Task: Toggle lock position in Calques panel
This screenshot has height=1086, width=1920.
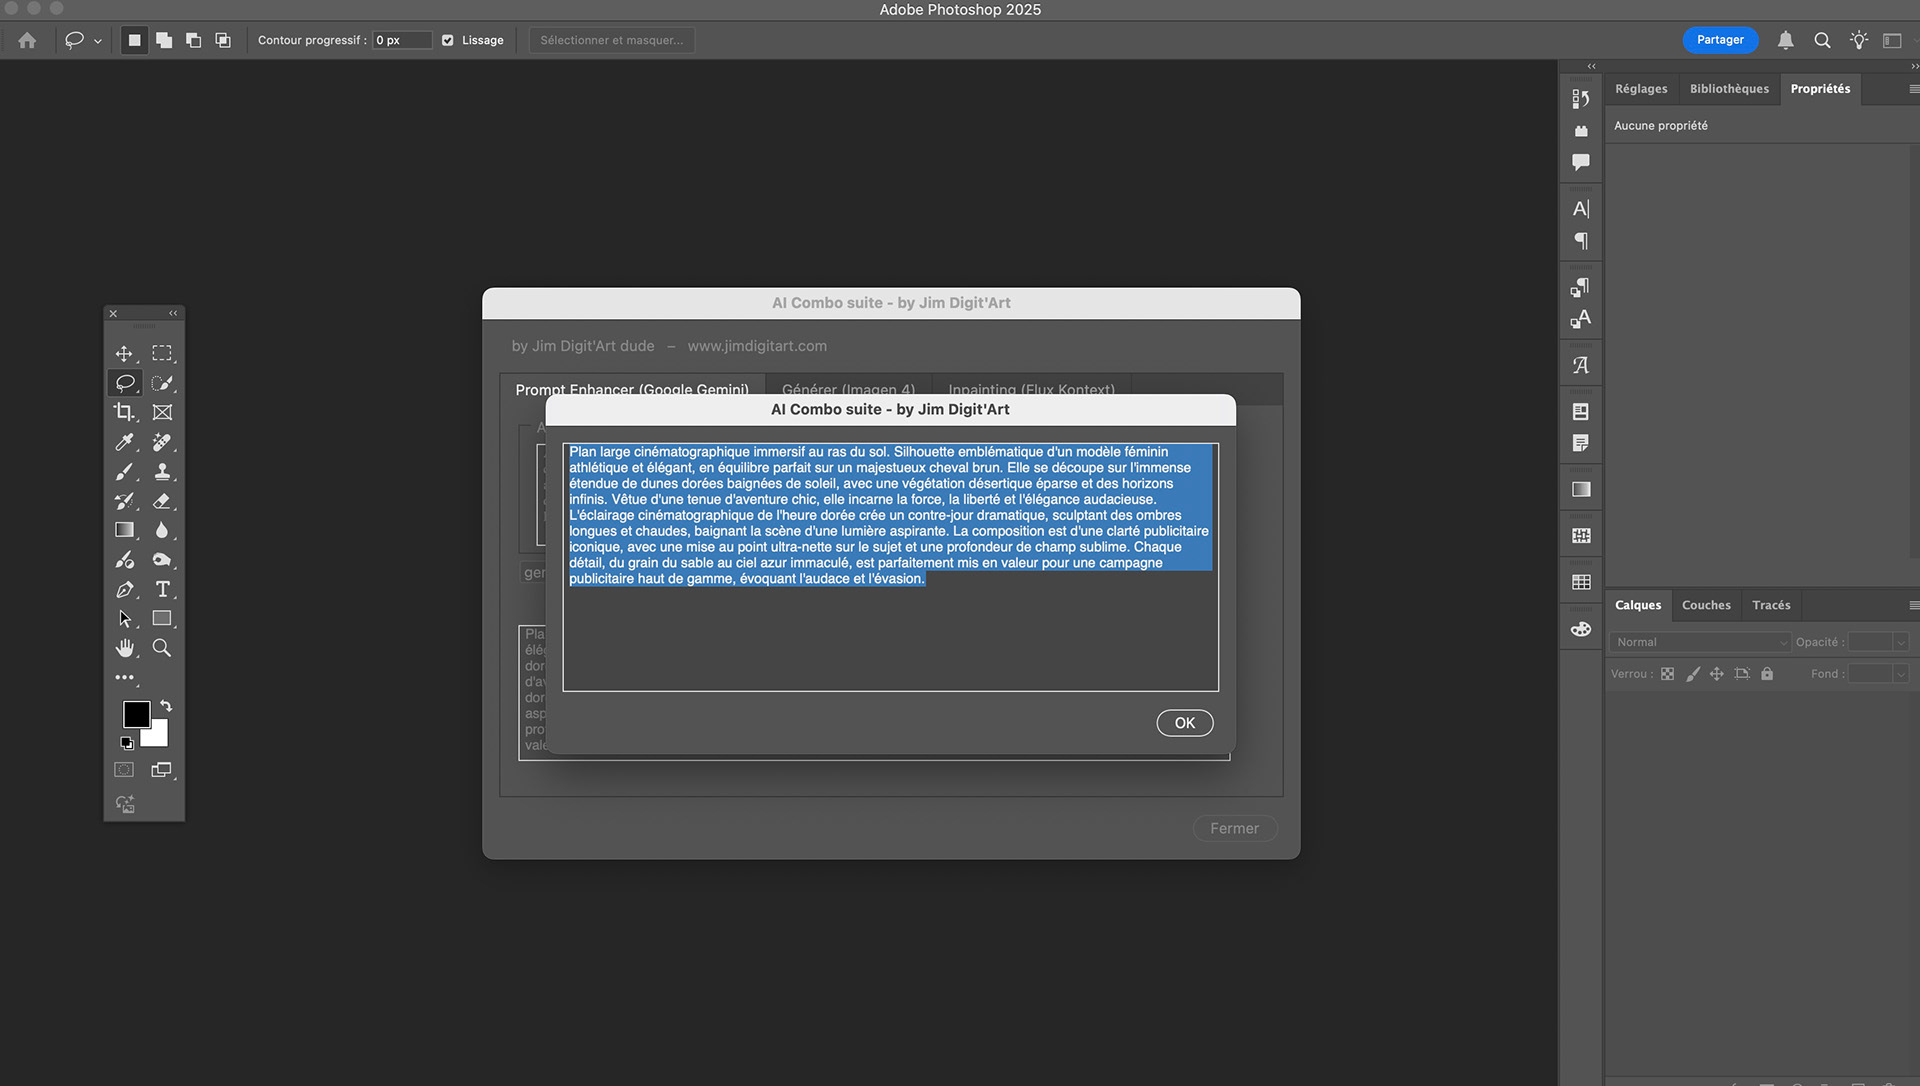Action: [1717, 674]
